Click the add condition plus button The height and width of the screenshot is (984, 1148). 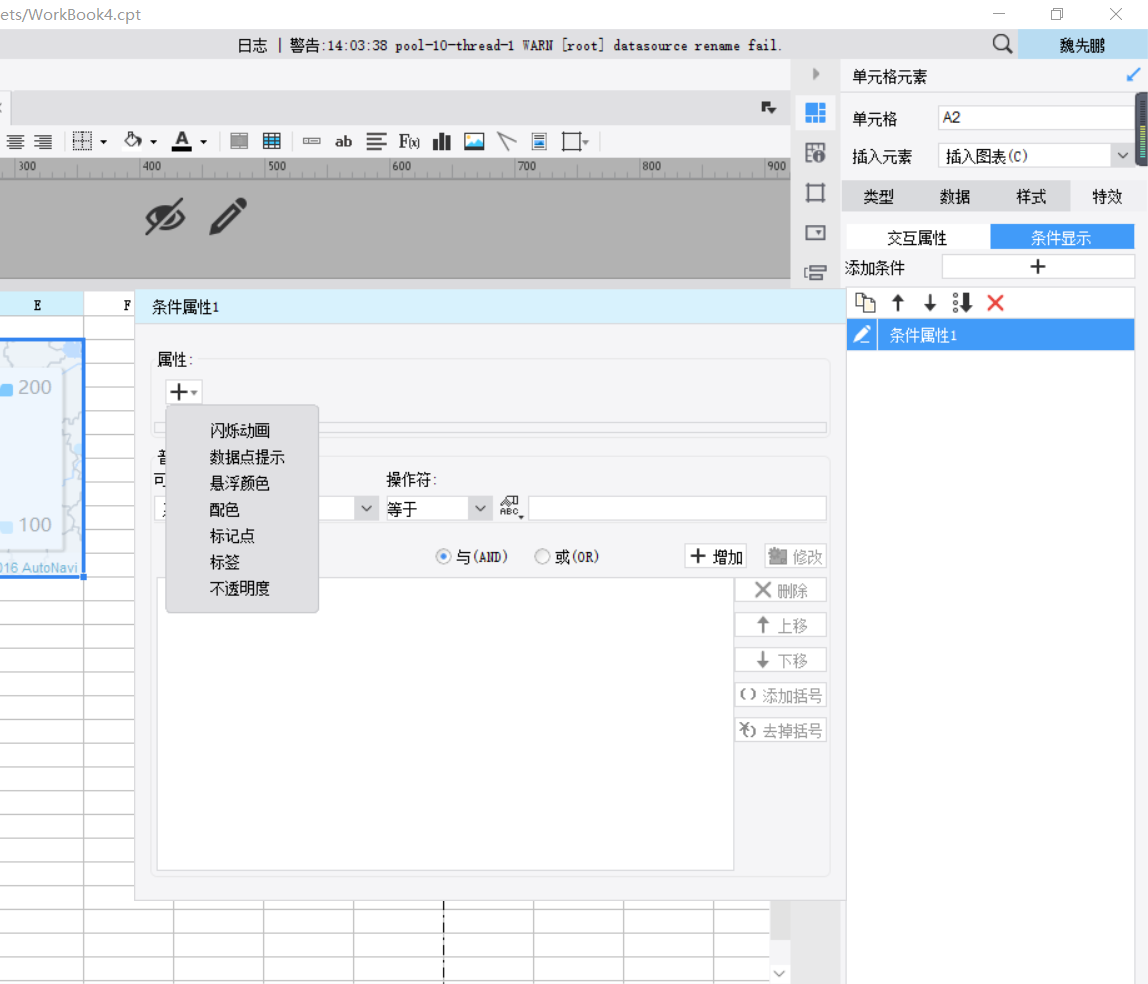point(1037,266)
